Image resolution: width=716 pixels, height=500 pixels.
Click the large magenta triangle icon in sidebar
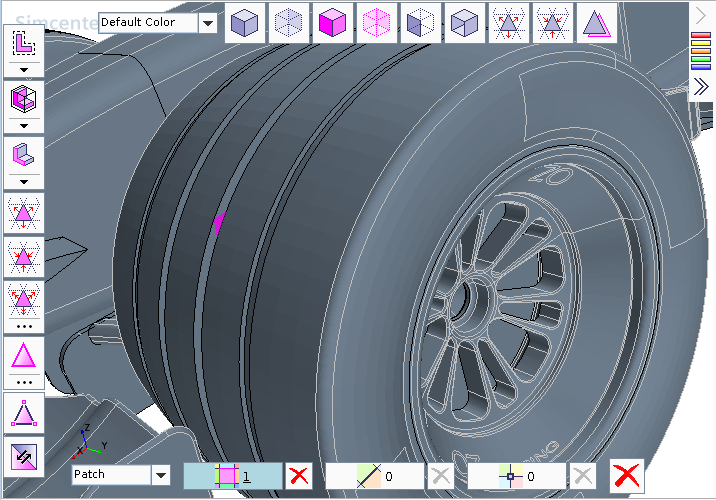(x=23, y=356)
